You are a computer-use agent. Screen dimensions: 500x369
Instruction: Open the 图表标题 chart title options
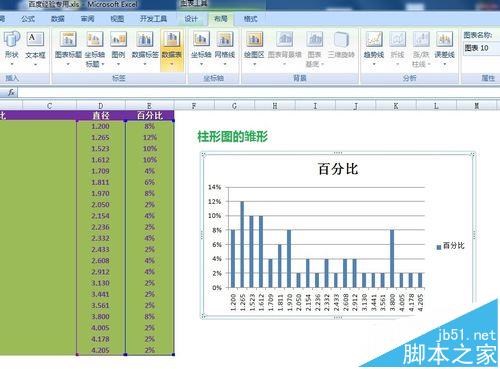(x=68, y=48)
